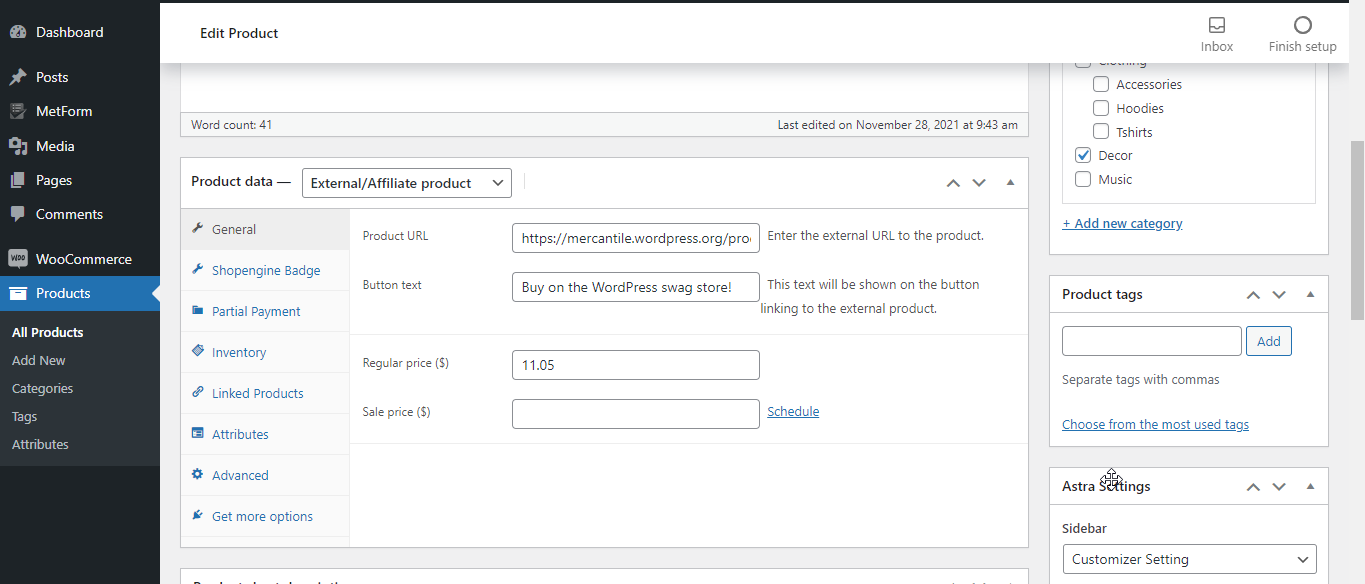
Task: Collapse the Product tags panel
Action: 1310,295
